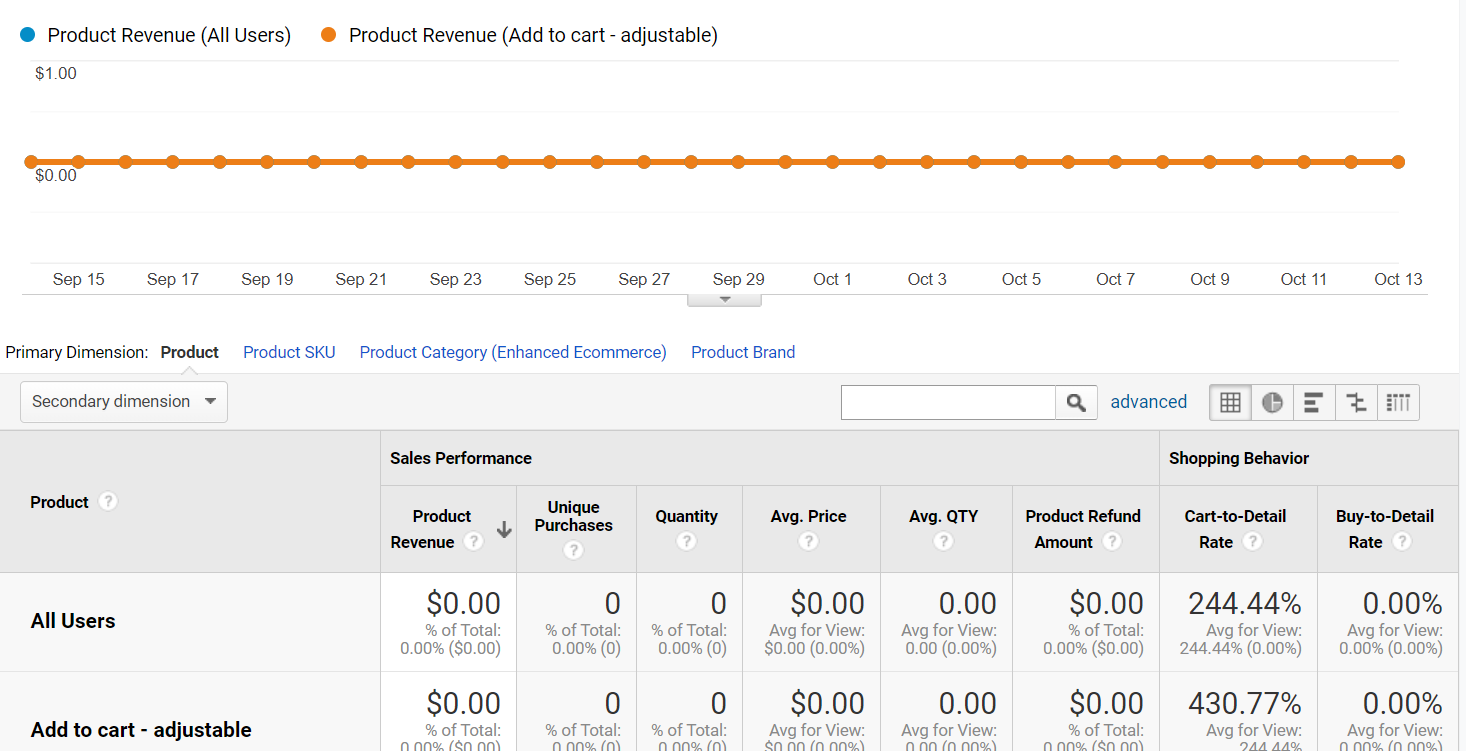Open the advanced filter link
The width and height of the screenshot is (1466, 751).
[x=1148, y=402]
